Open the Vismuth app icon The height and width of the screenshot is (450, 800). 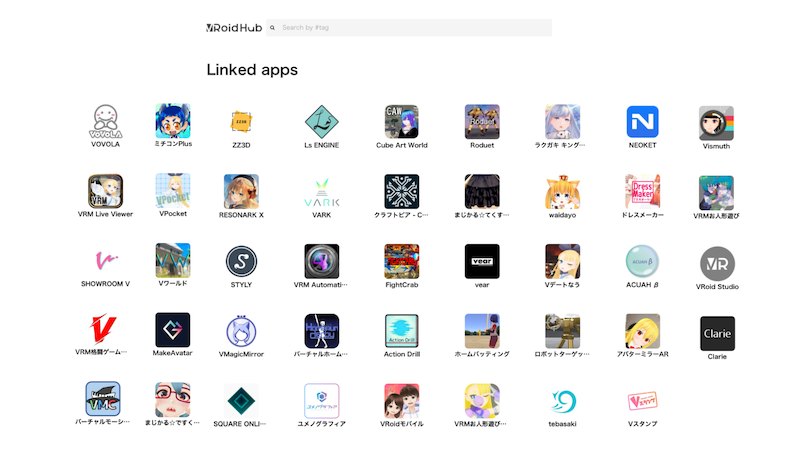(716, 123)
